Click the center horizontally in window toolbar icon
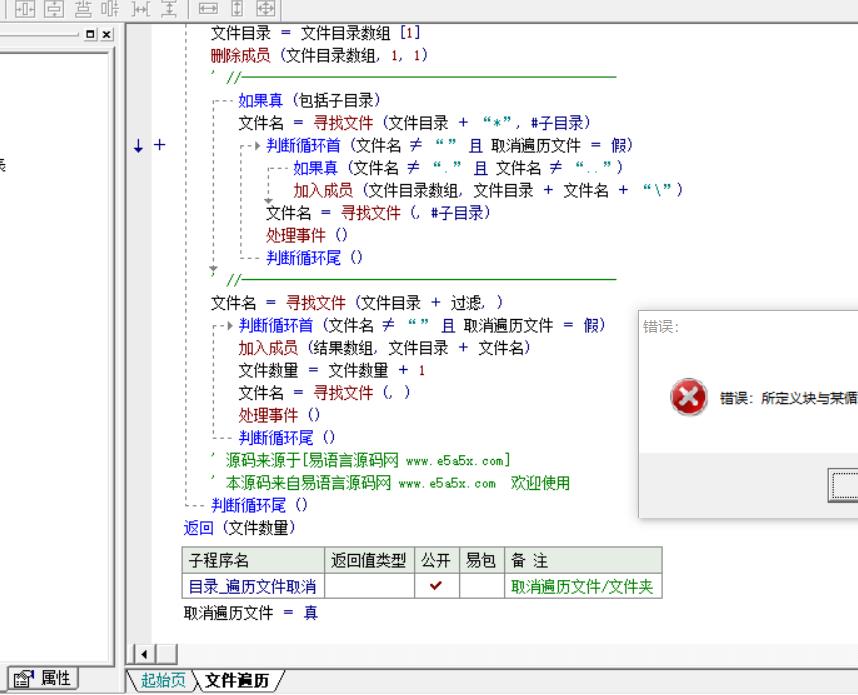This screenshot has height=695, width=858. click(25, 8)
